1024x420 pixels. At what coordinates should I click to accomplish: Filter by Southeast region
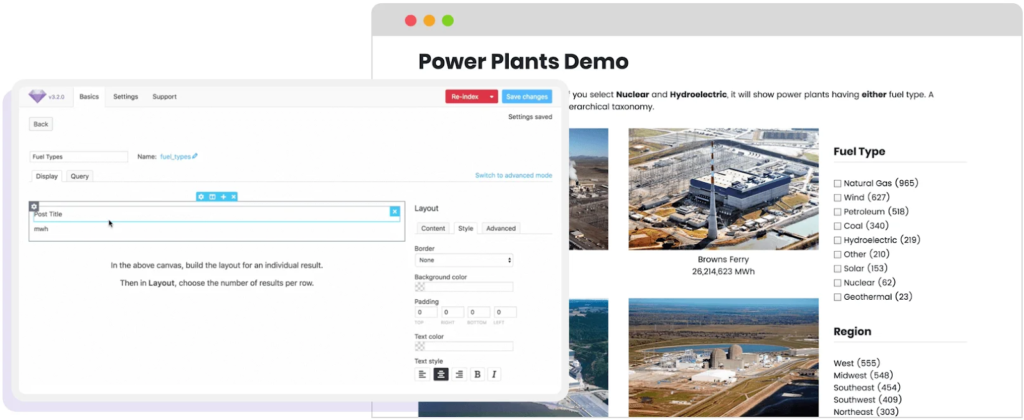(x=866, y=387)
